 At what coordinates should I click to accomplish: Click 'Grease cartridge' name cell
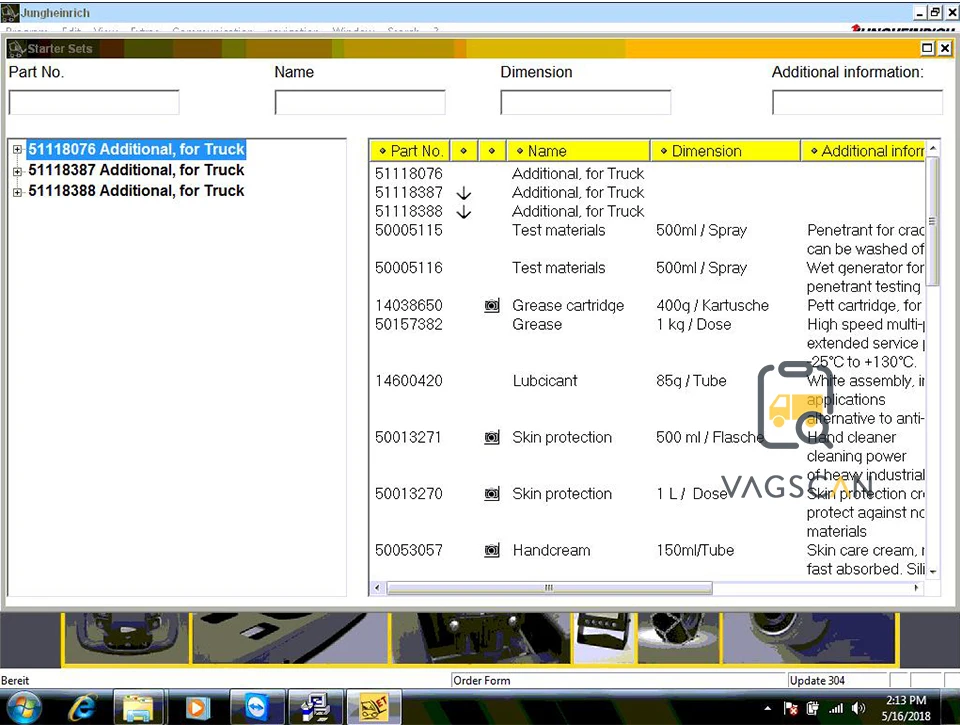pyautogui.click(x=568, y=305)
